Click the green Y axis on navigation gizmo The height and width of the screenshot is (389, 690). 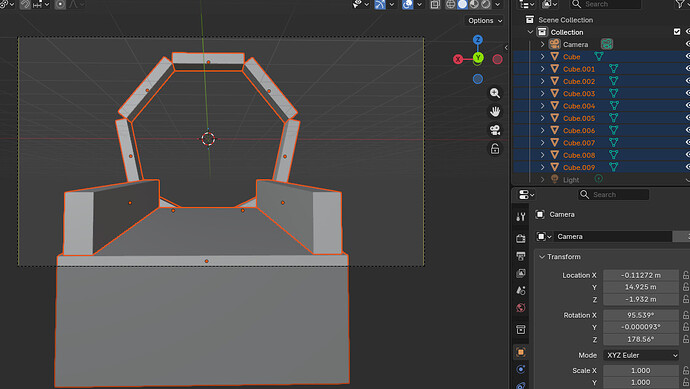tap(478, 58)
